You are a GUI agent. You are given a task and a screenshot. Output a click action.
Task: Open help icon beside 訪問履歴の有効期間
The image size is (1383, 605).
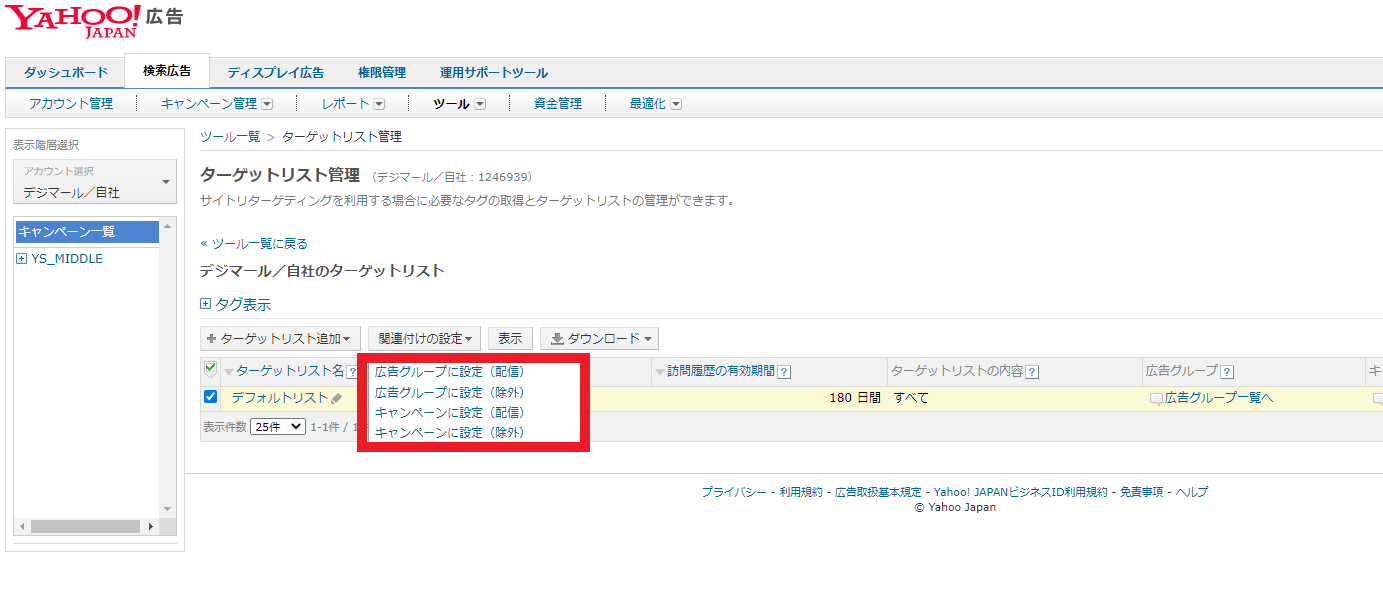(x=784, y=372)
